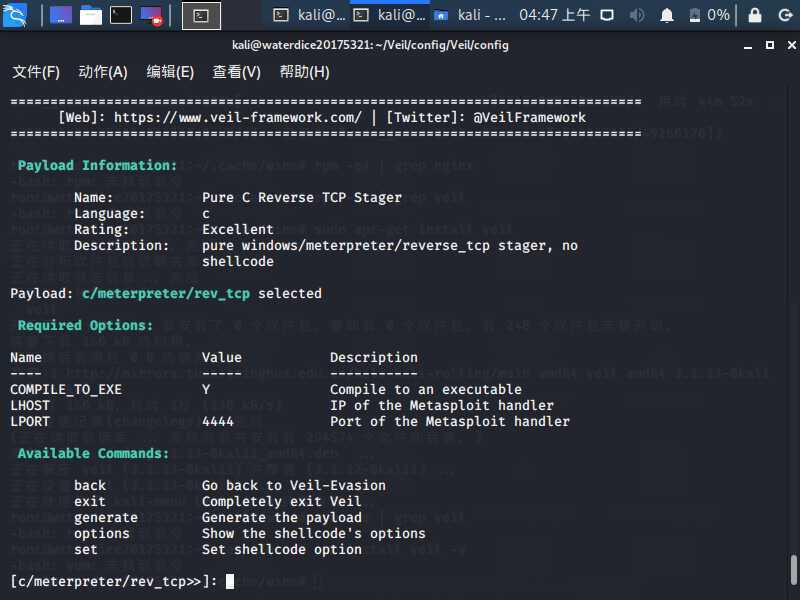Launch the terminal emulator from panel
Viewport: 800px width, 600px height.
coord(121,15)
